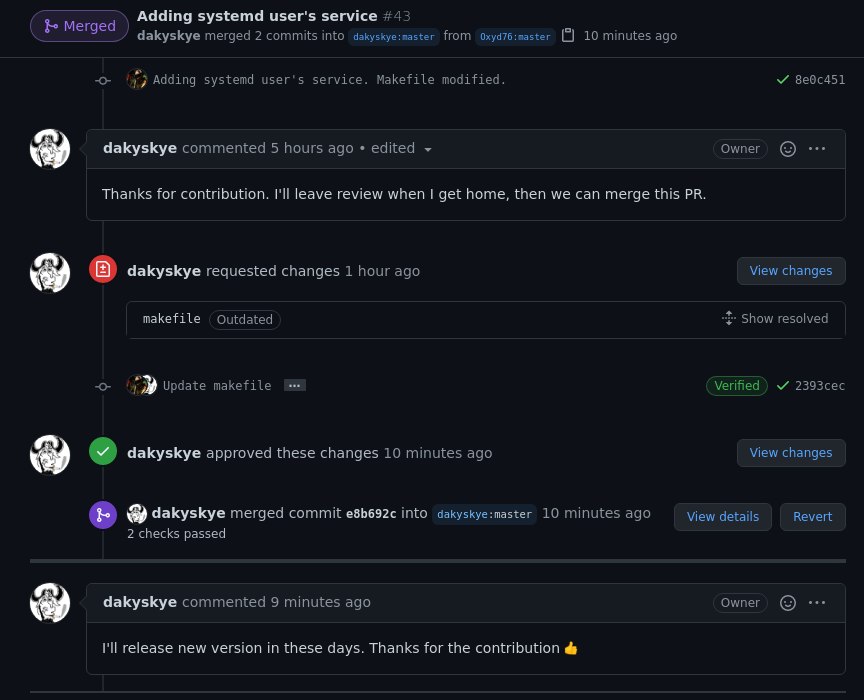
Task: Expand Update makefile commit message ellipsis
Action: (295, 386)
